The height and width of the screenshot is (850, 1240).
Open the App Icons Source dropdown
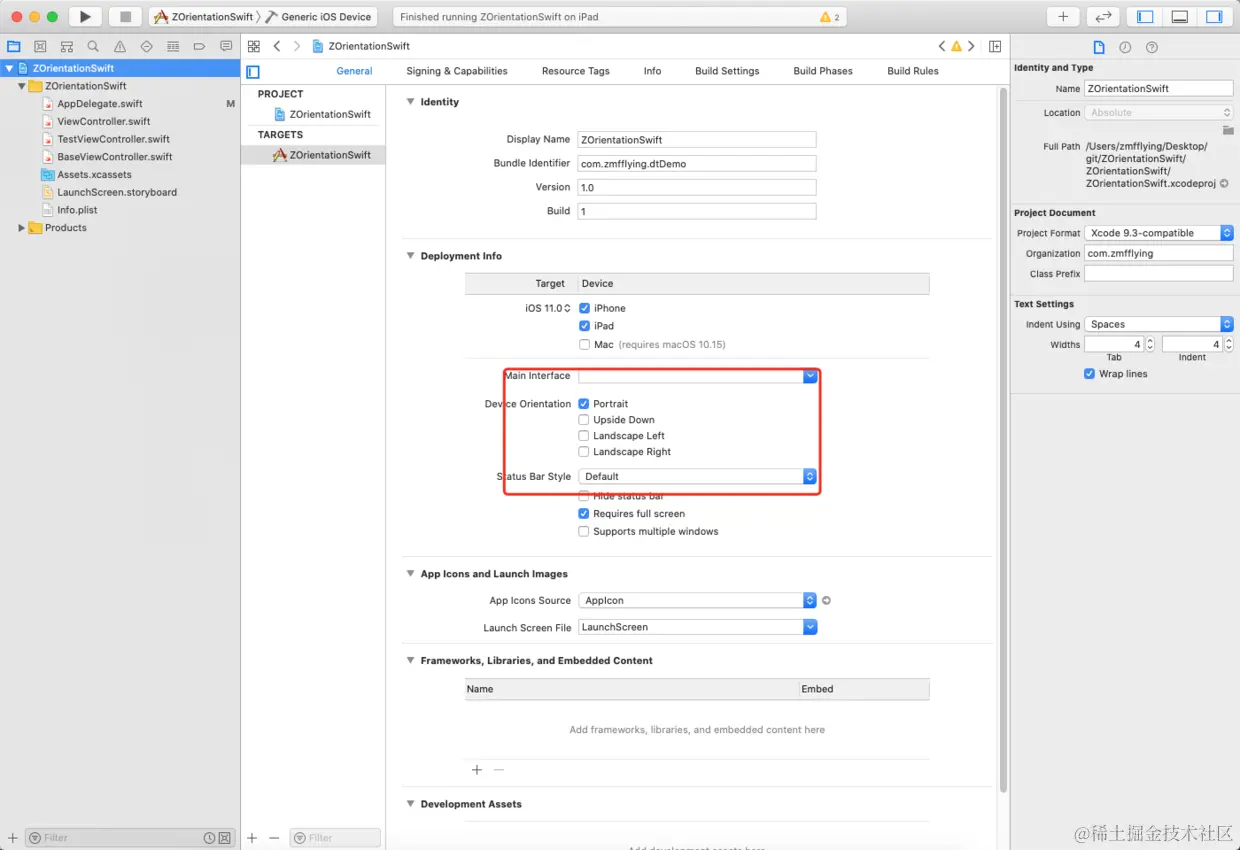(x=697, y=601)
